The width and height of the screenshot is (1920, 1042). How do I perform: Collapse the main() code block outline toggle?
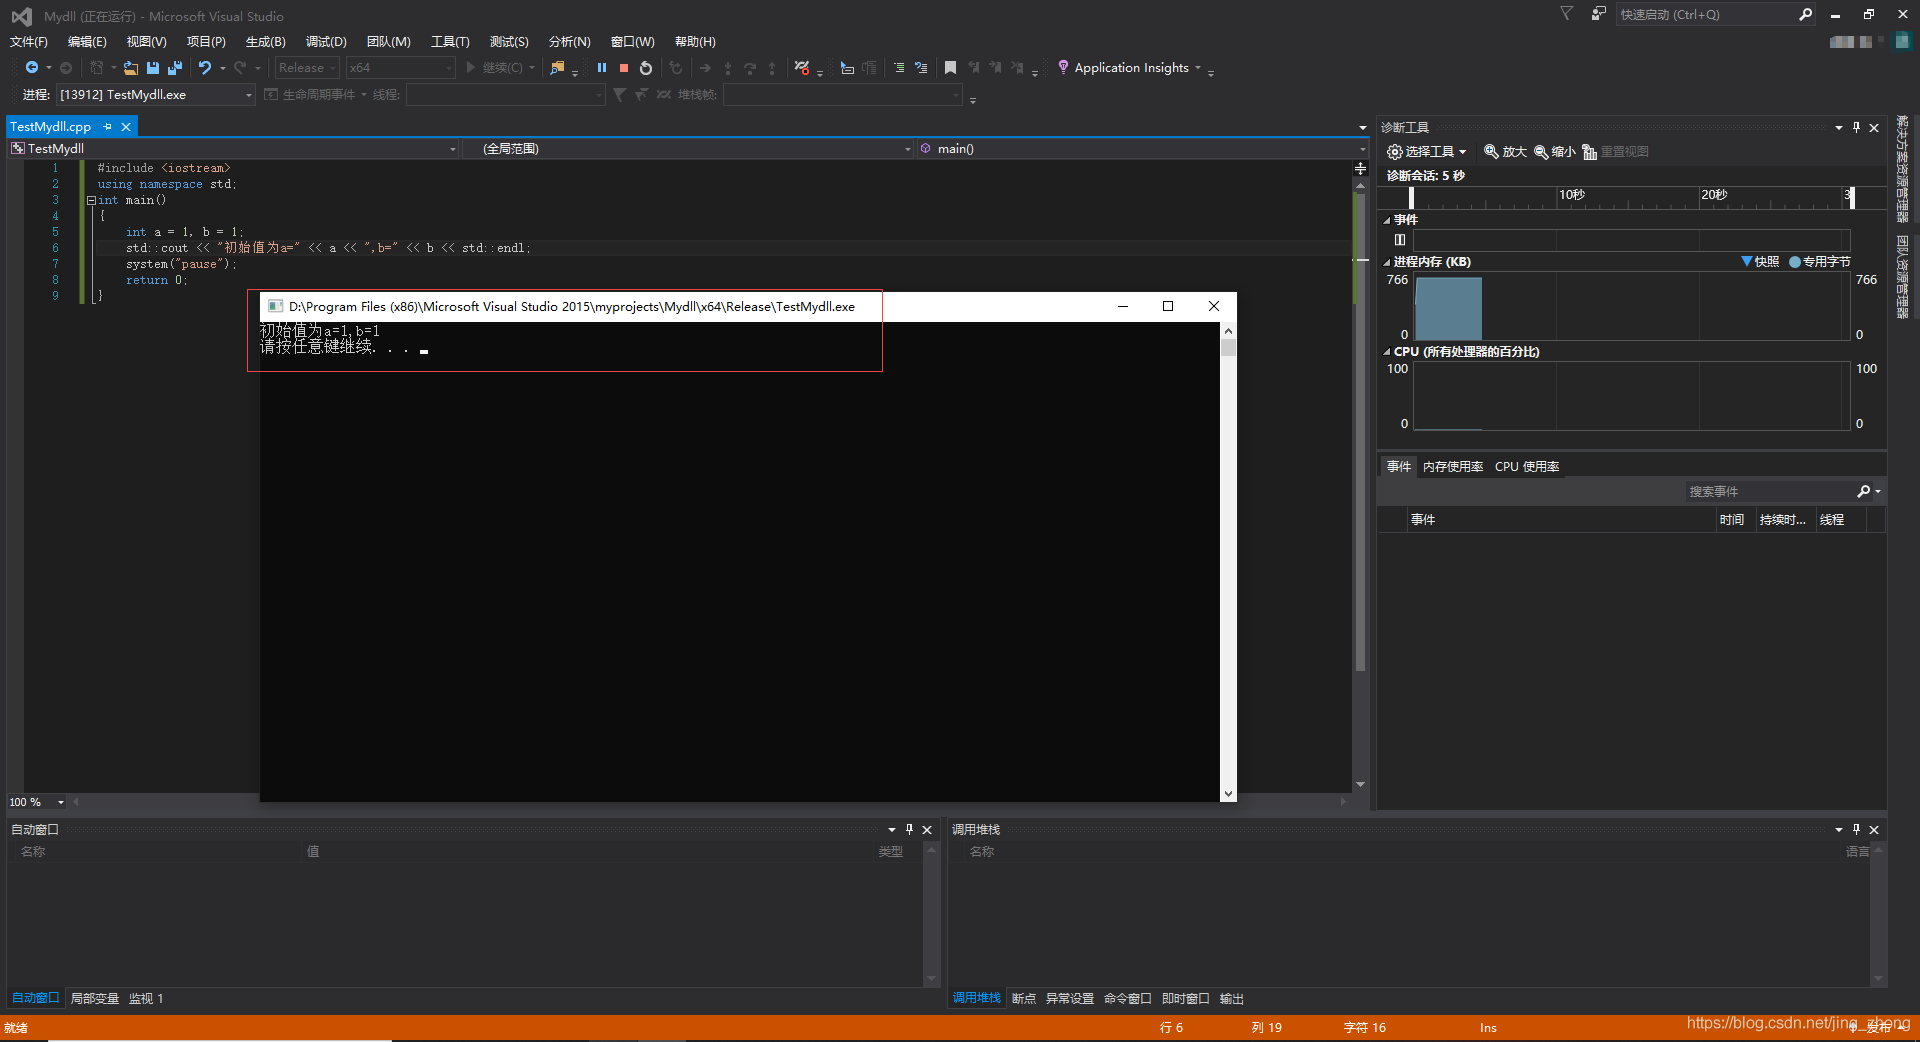coord(91,200)
